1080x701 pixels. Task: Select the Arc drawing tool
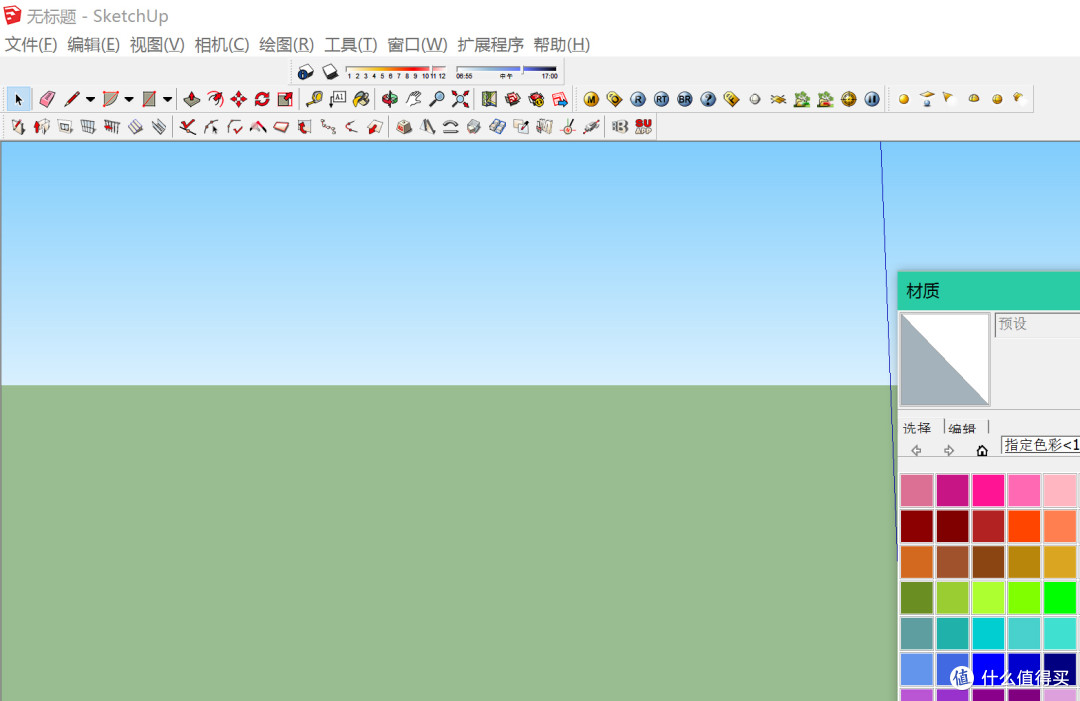(110, 99)
